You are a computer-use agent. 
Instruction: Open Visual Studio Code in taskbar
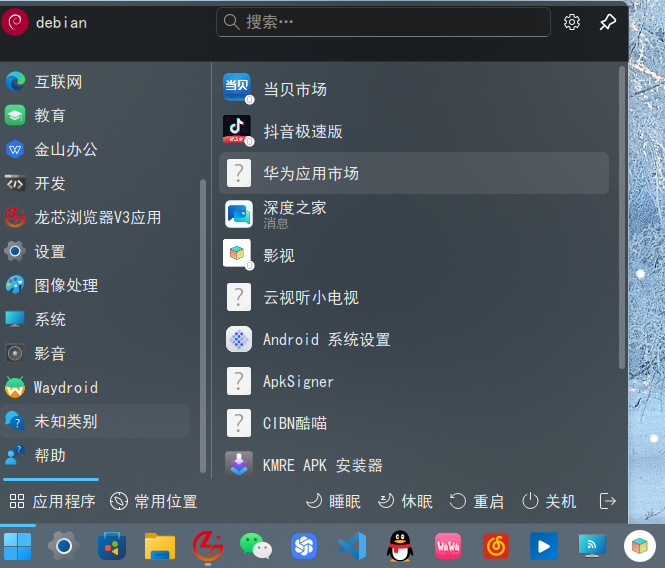click(352, 546)
